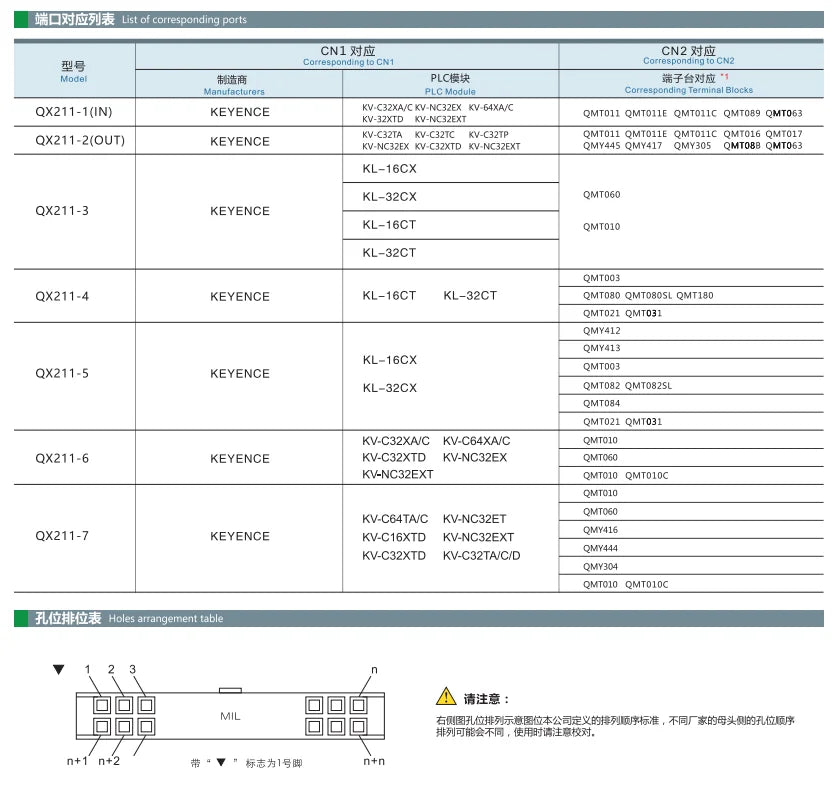
Task: Click the PLC Module column header
Action: click(450, 84)
